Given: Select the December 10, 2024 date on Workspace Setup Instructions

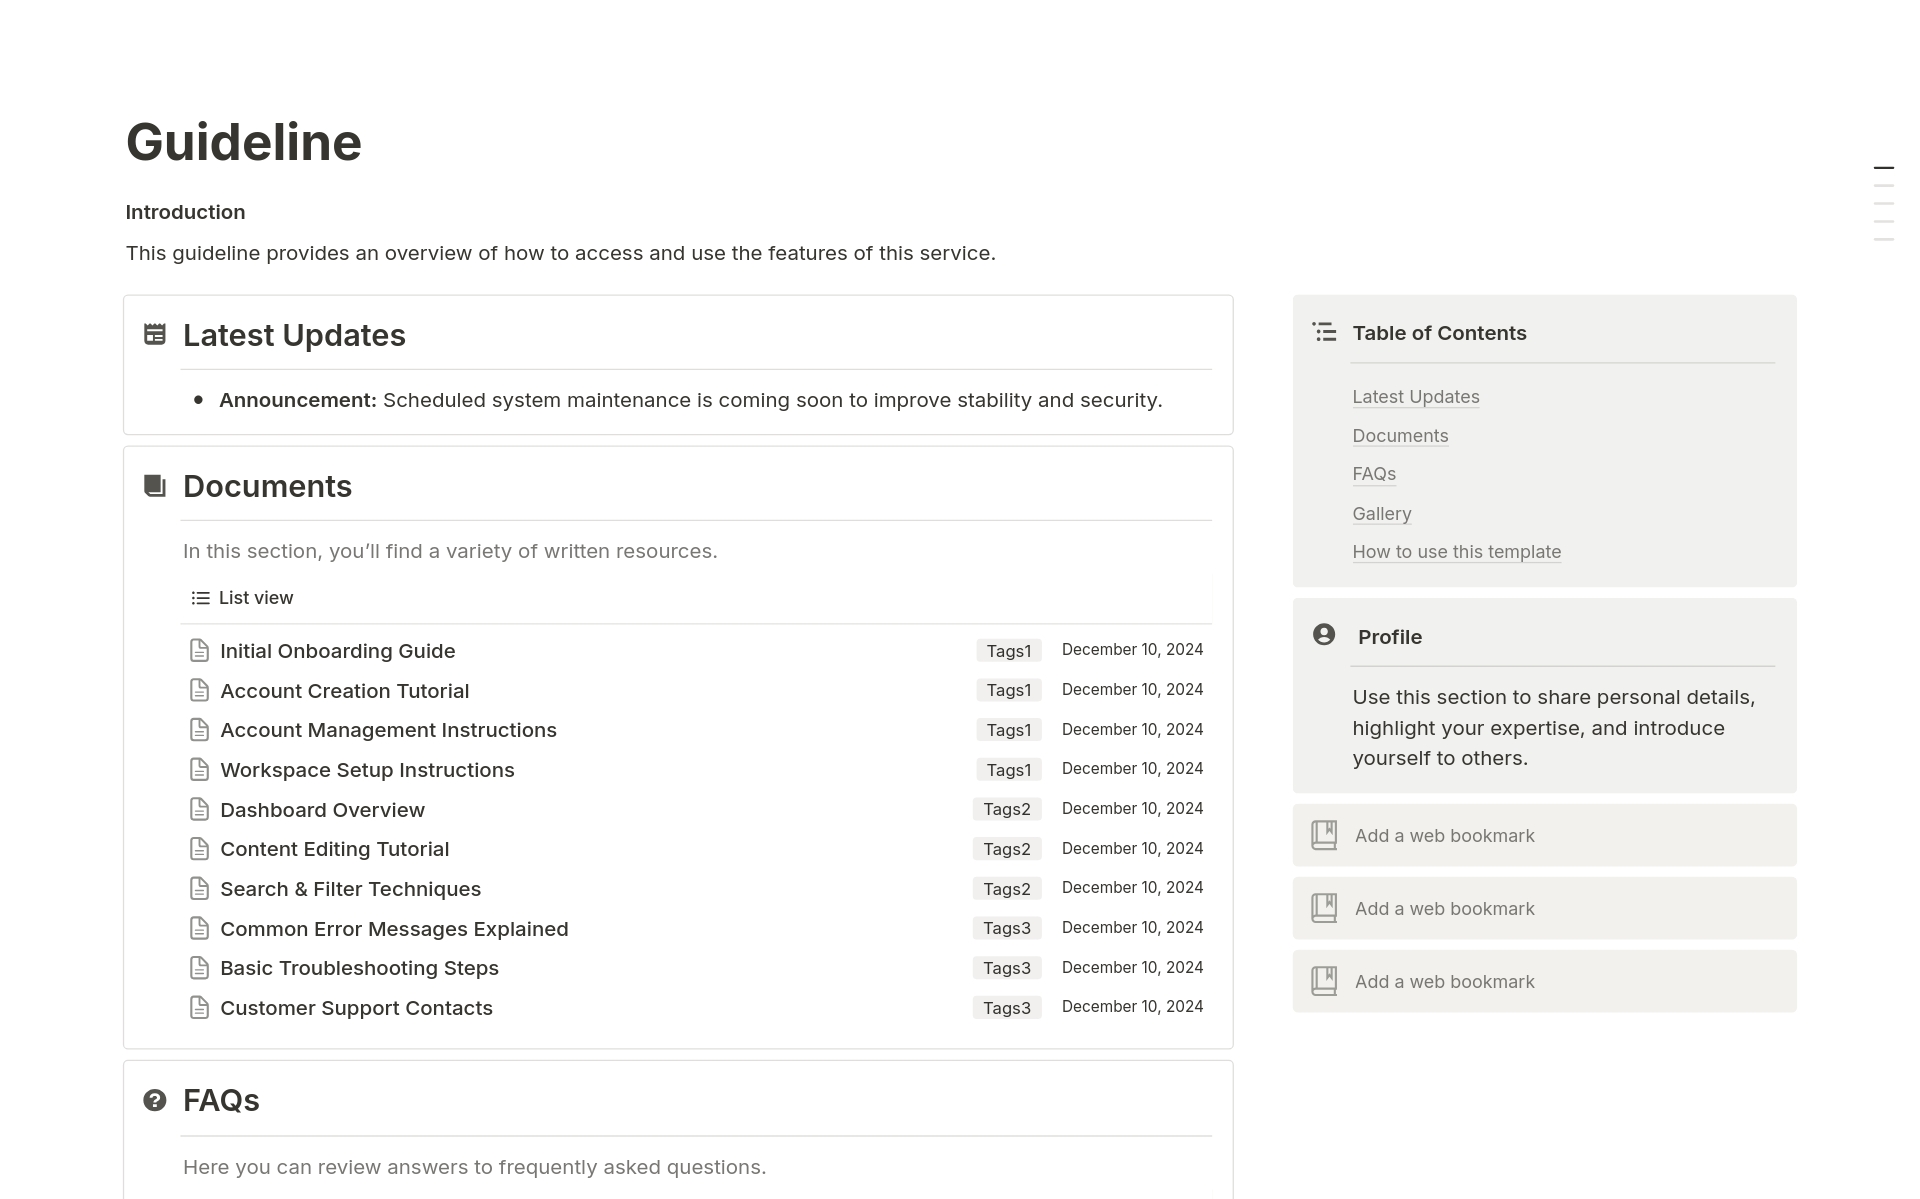Looking at the screenshot, I should pyautogui.click(x=1132, y=768).
